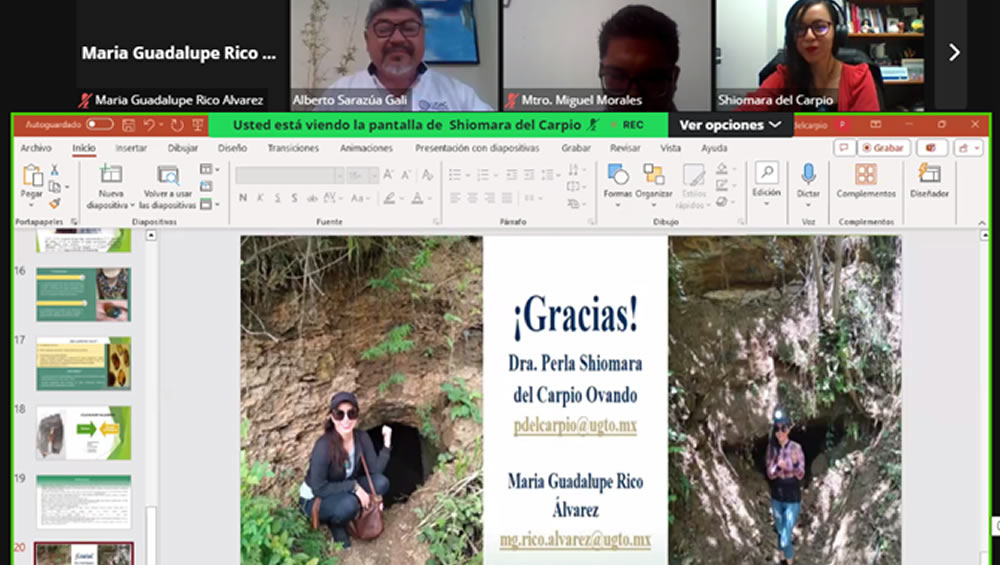Viewport: 1000px width, 565px height.
Task: Click the increase font size icon
Action: [389, 174]
